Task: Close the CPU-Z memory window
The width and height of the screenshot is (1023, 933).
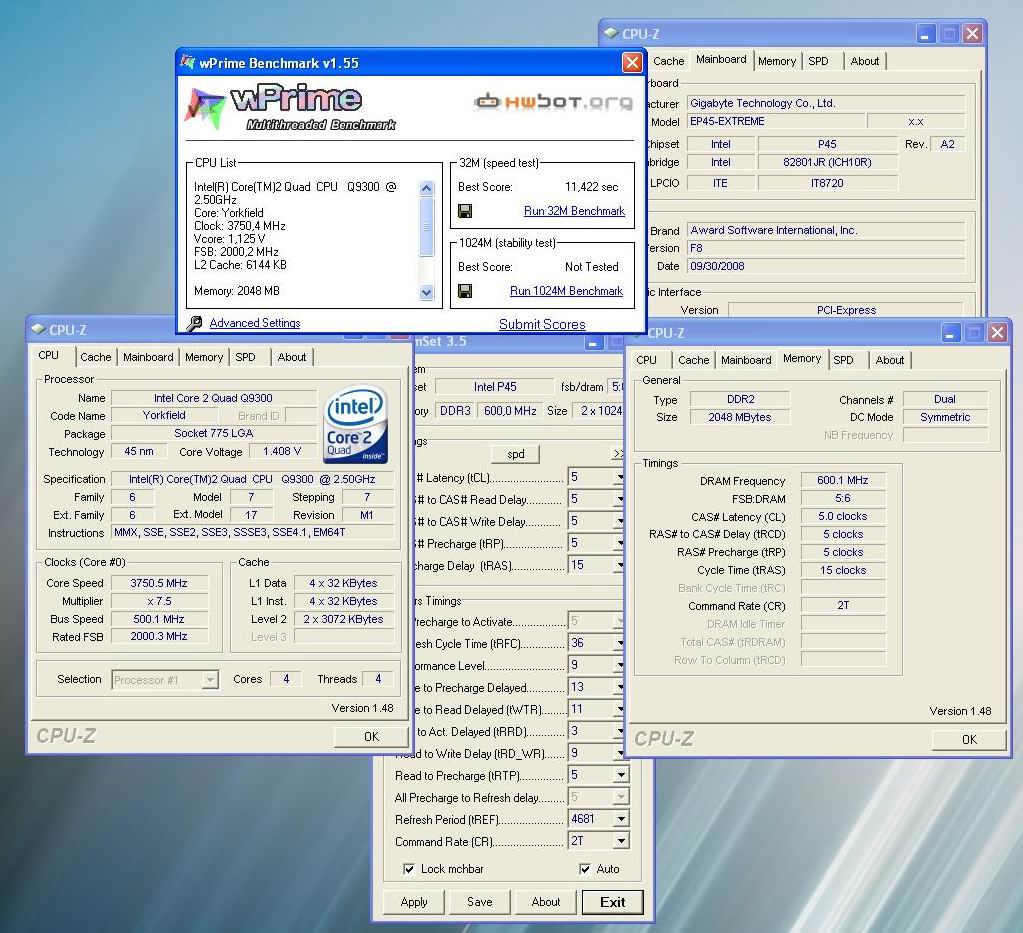Action: point(997,333)
